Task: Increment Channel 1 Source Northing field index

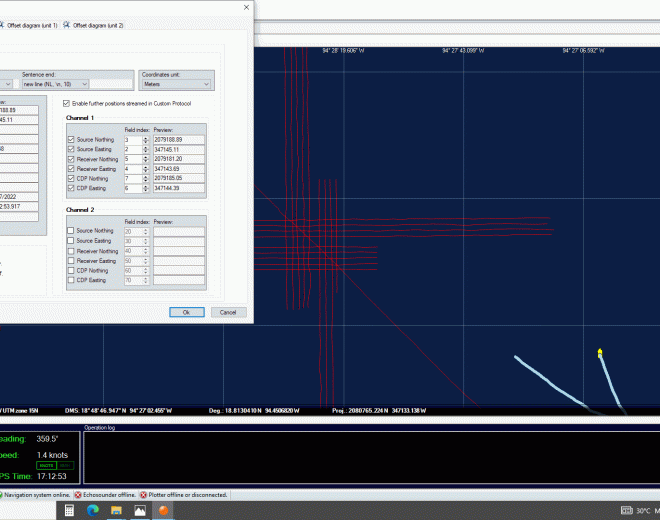Action: pyautogui.click(x=146, y=137)
